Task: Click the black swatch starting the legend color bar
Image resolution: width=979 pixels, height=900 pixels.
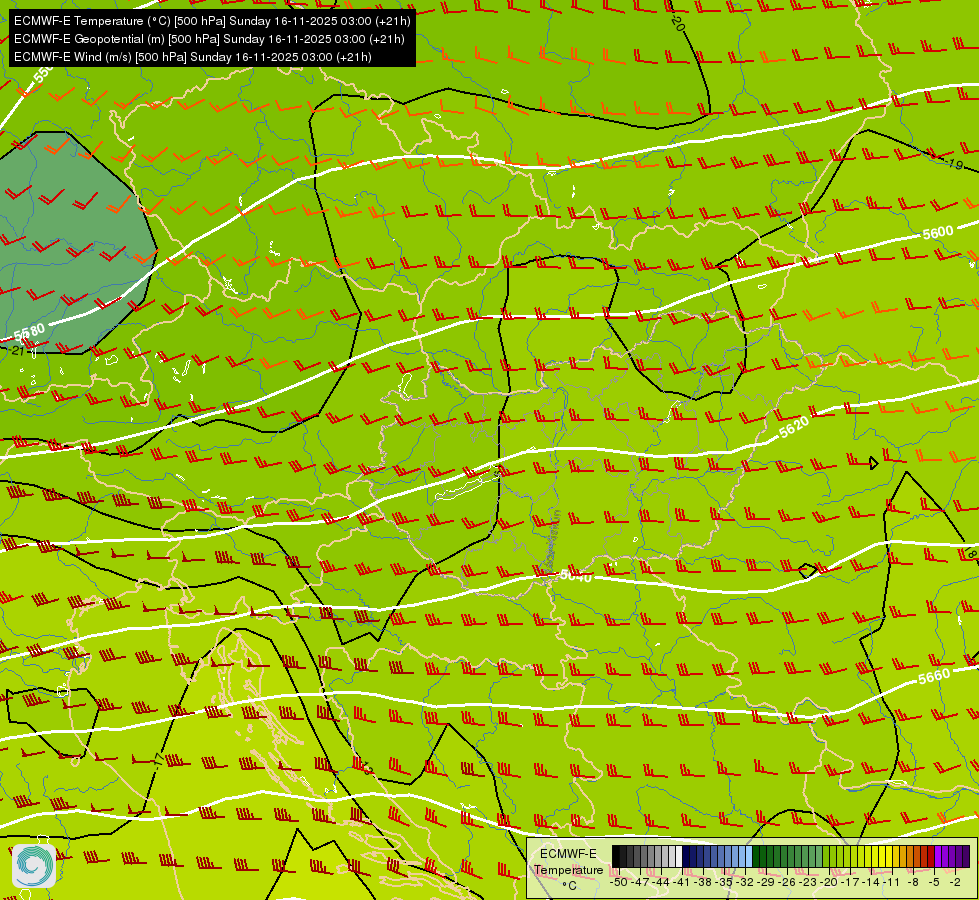Action: 616,856
